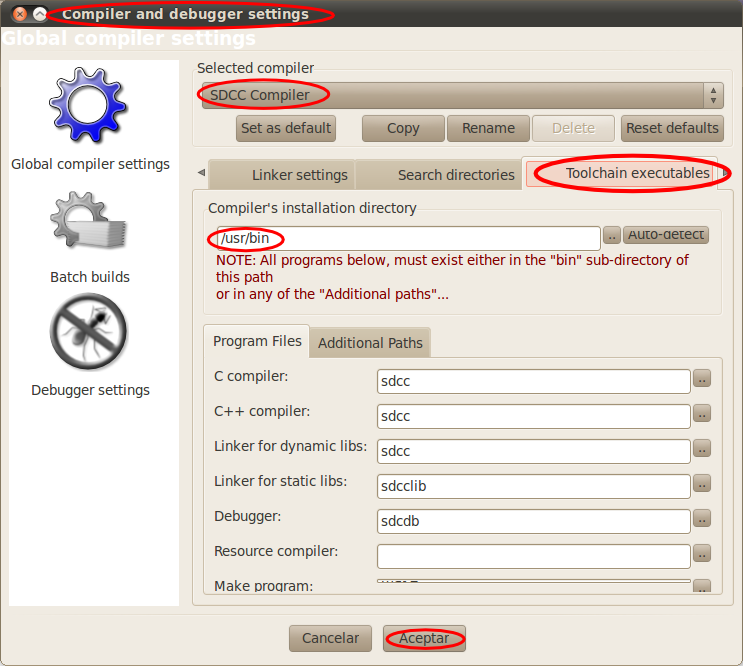The height and width of the screenshot is (666, 743).
Task: Click in the C compiler text field
Action: [534, 381]
